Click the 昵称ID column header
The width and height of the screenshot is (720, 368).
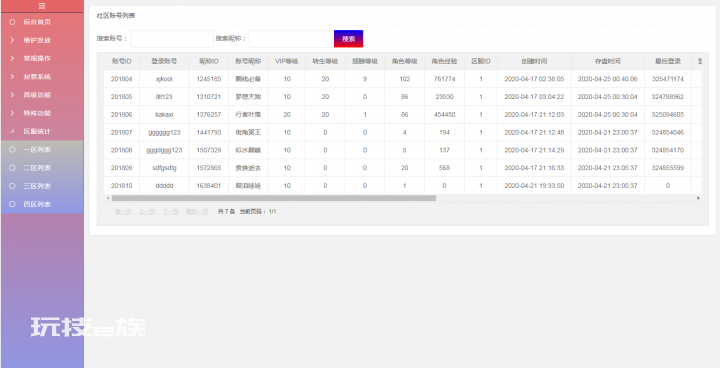pyautogui.click(x=209, y=61)
